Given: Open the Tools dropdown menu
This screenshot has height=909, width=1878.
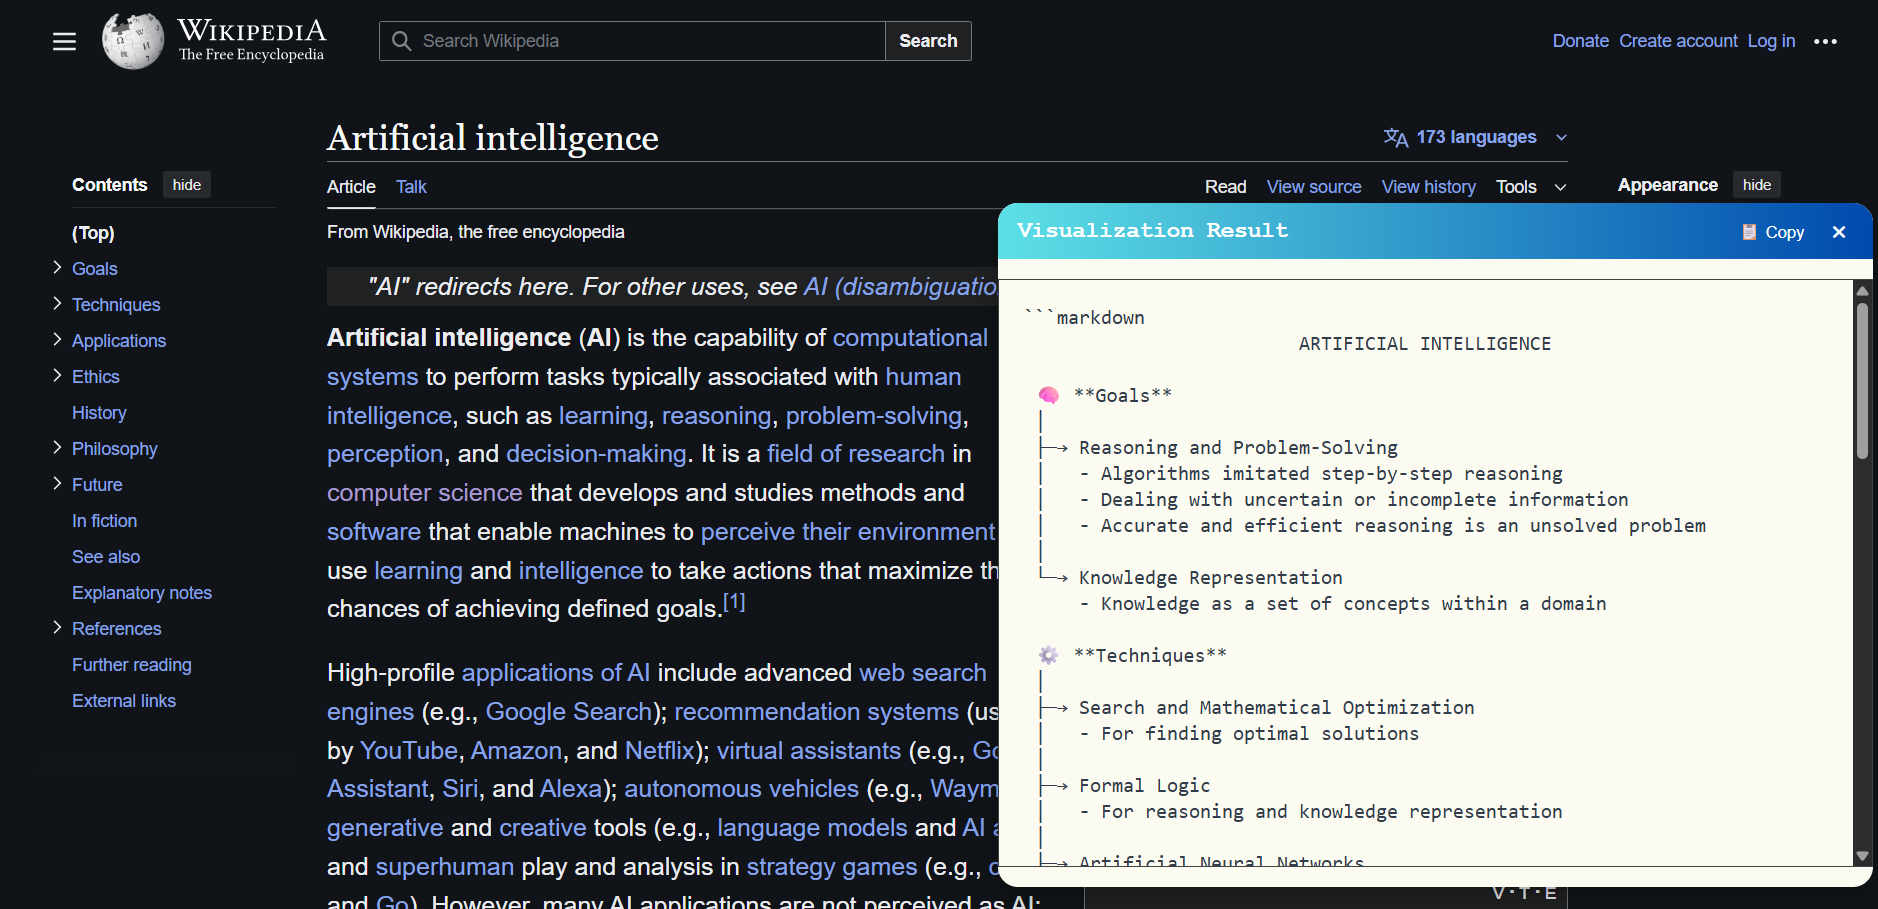Looking at the screenshot, I should point(1530,187).
